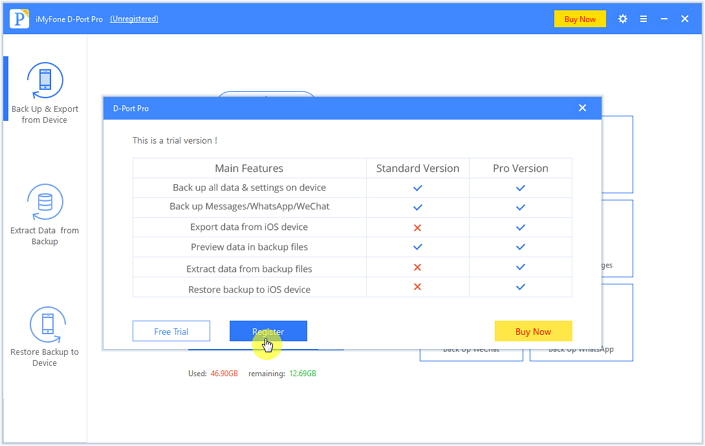Minimize the iMyFone D-Port Pro window

(x=664, y=19)
